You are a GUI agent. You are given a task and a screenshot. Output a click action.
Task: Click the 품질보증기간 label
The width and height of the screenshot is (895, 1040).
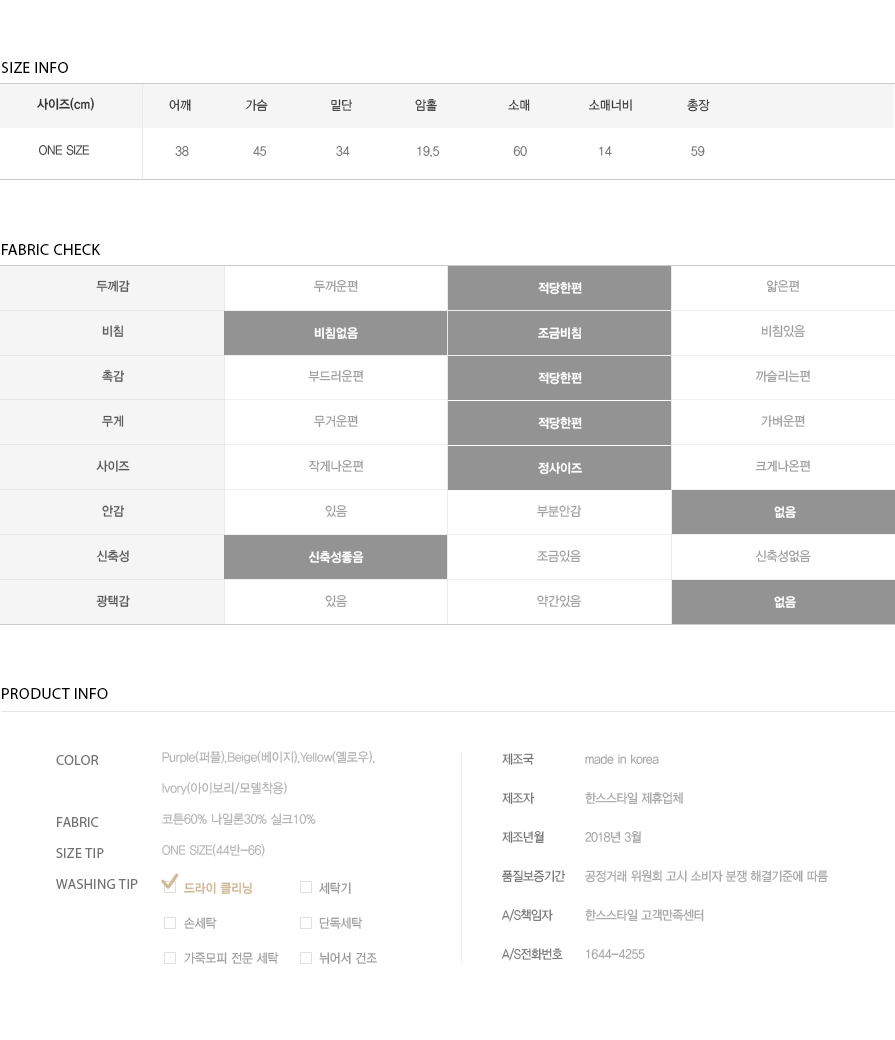point(533,876)
